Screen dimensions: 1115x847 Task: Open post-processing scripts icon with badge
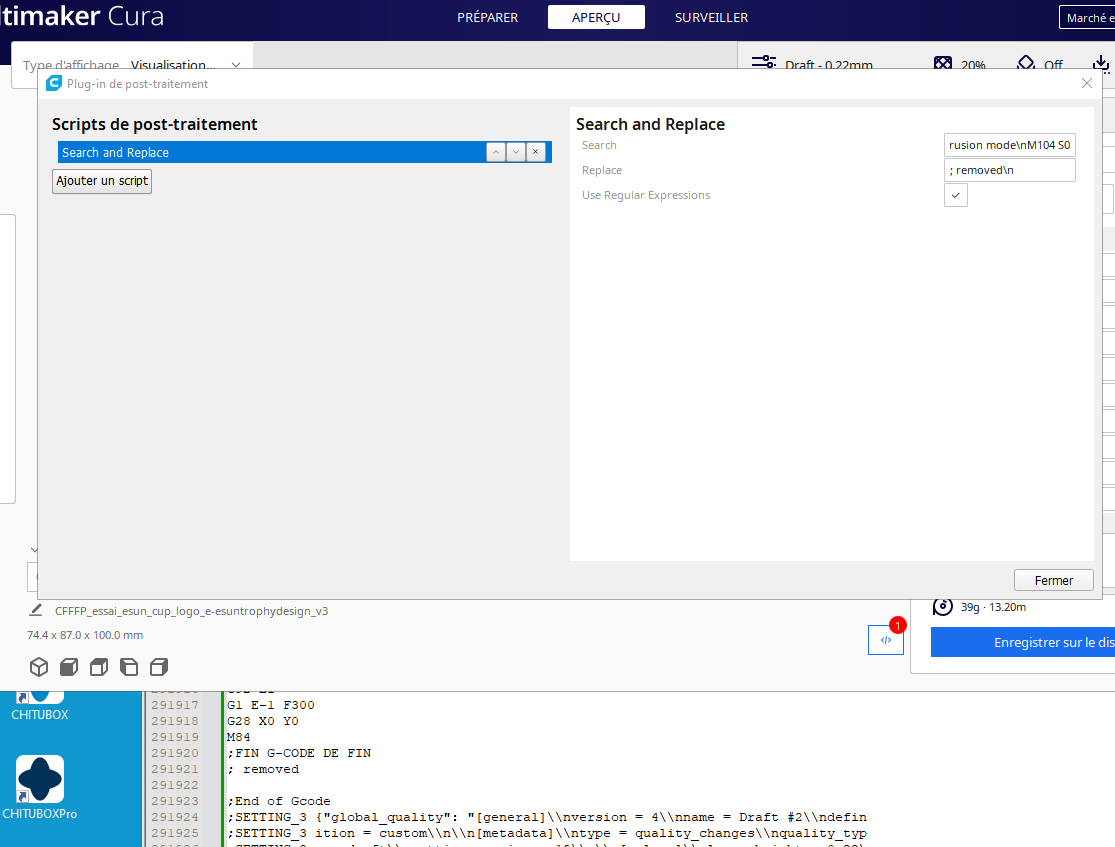point(886,640)
